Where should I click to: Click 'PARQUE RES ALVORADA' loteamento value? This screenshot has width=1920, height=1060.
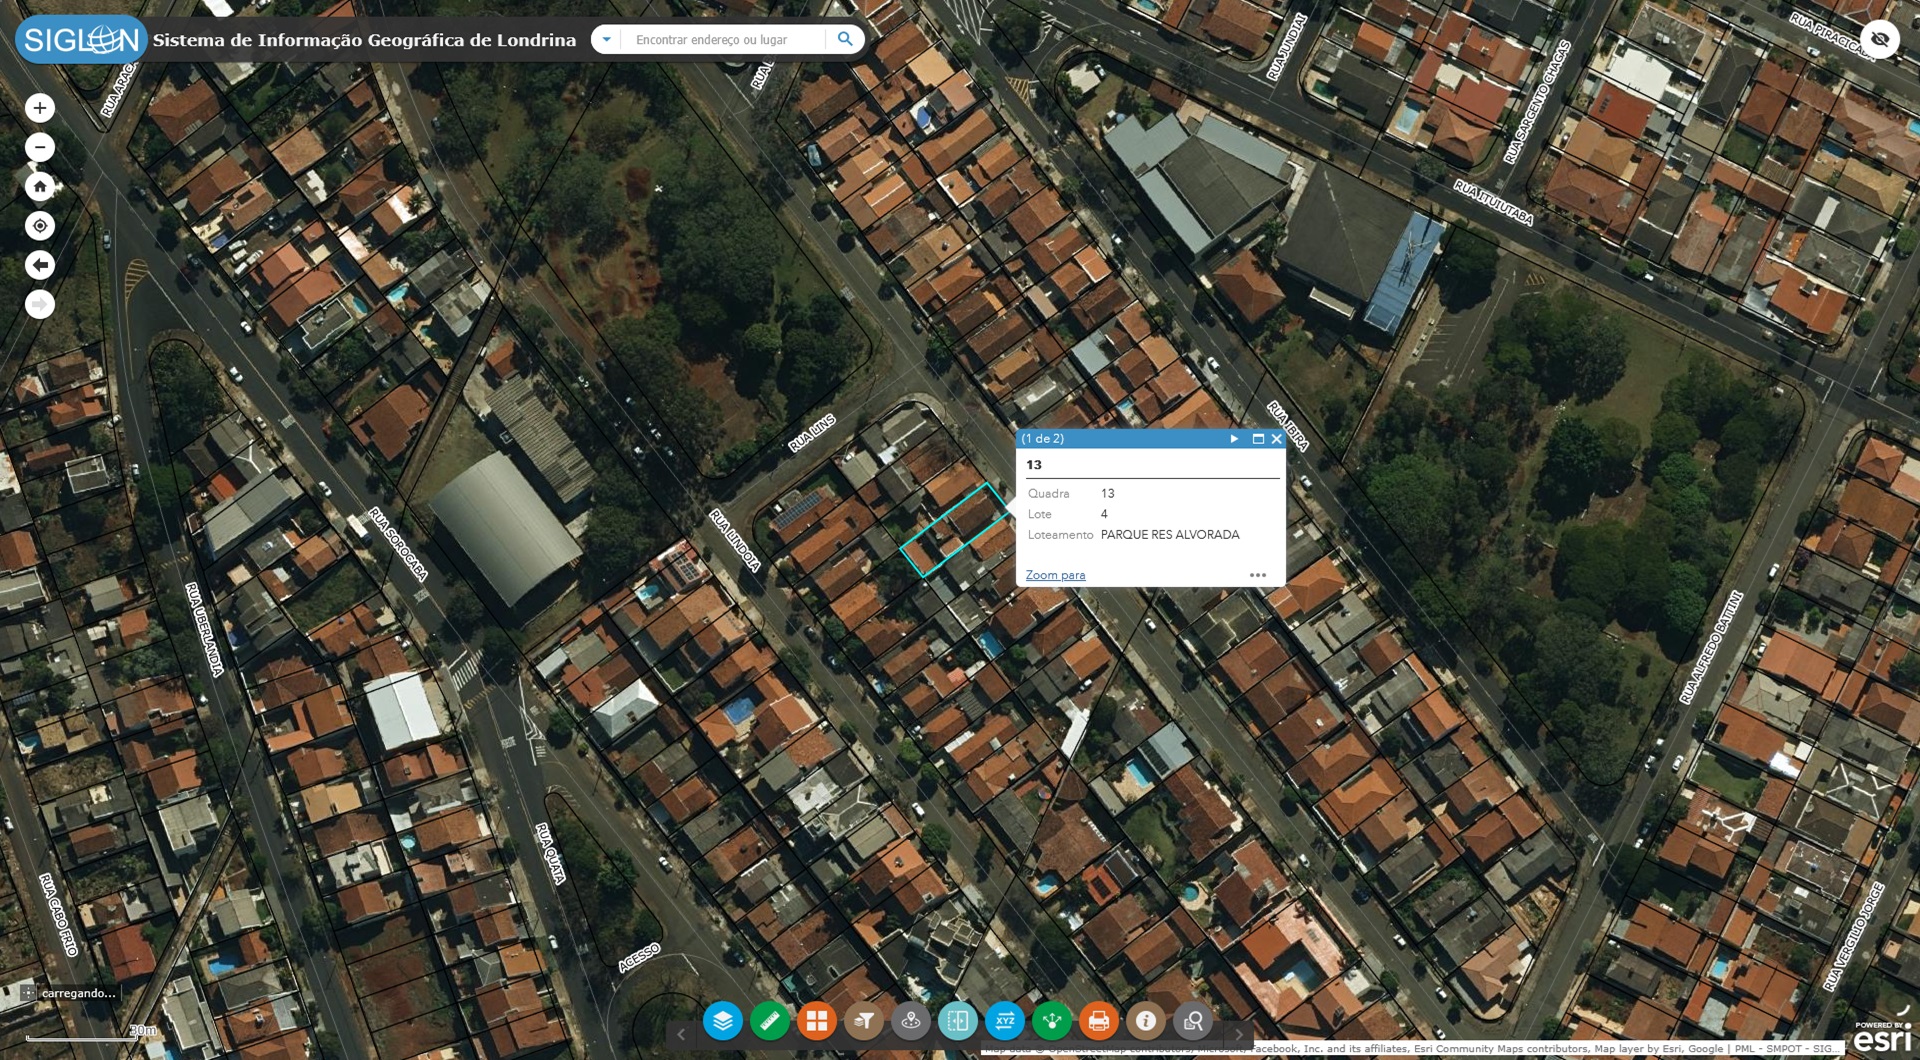pos(1170,535)
